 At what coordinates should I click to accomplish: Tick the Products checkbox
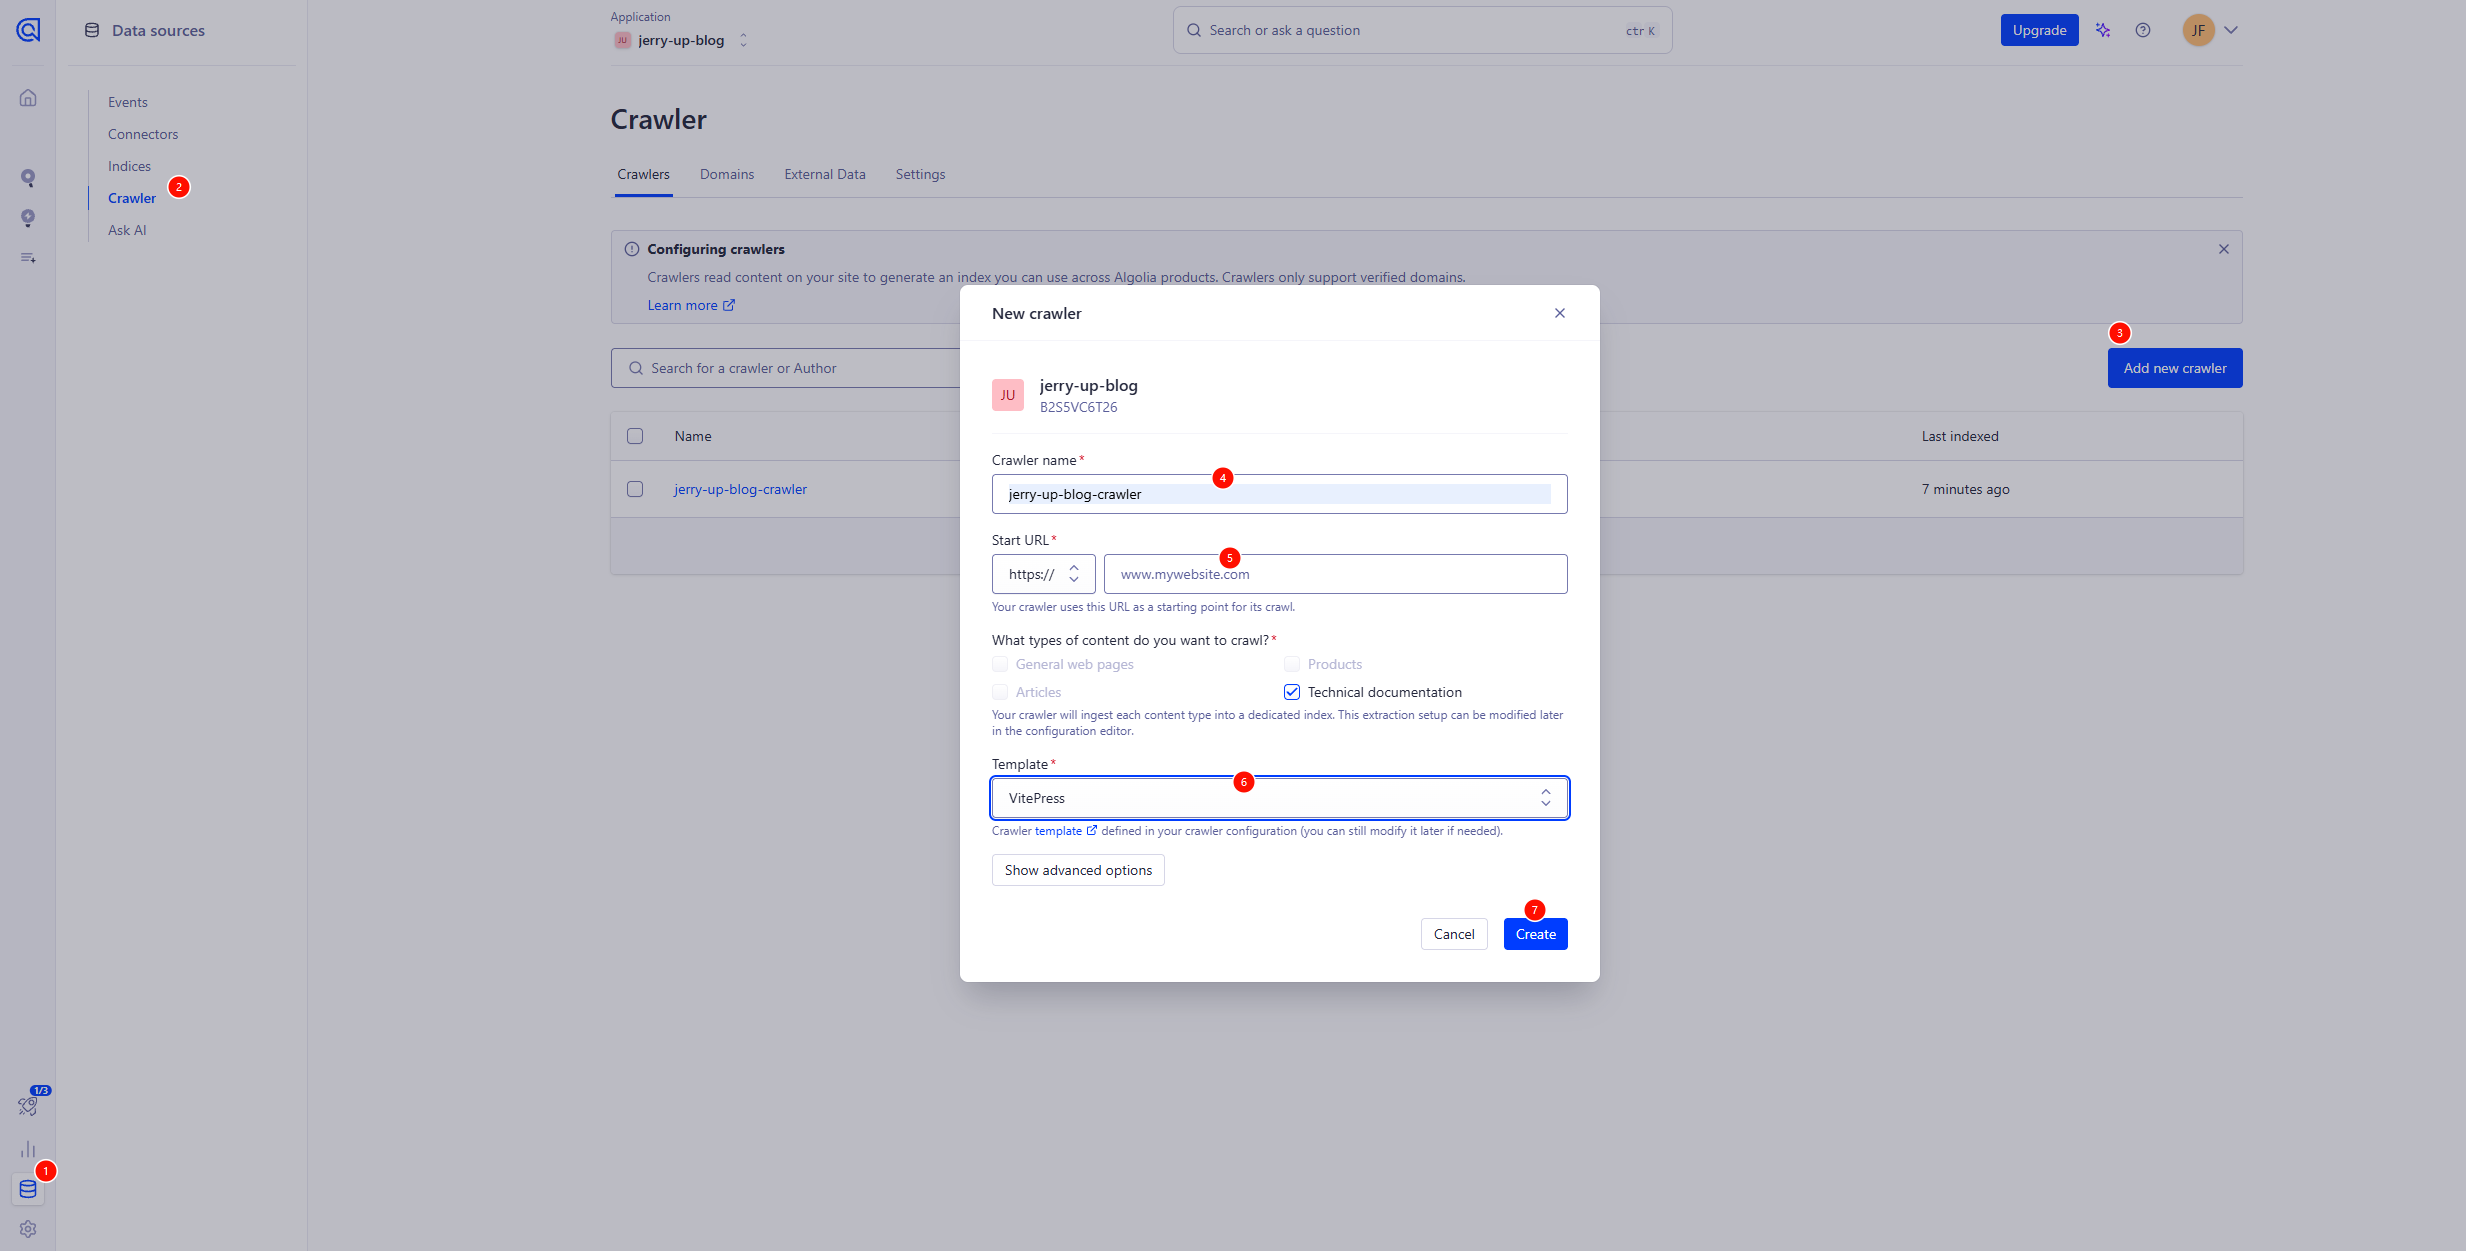(1292, 664)
